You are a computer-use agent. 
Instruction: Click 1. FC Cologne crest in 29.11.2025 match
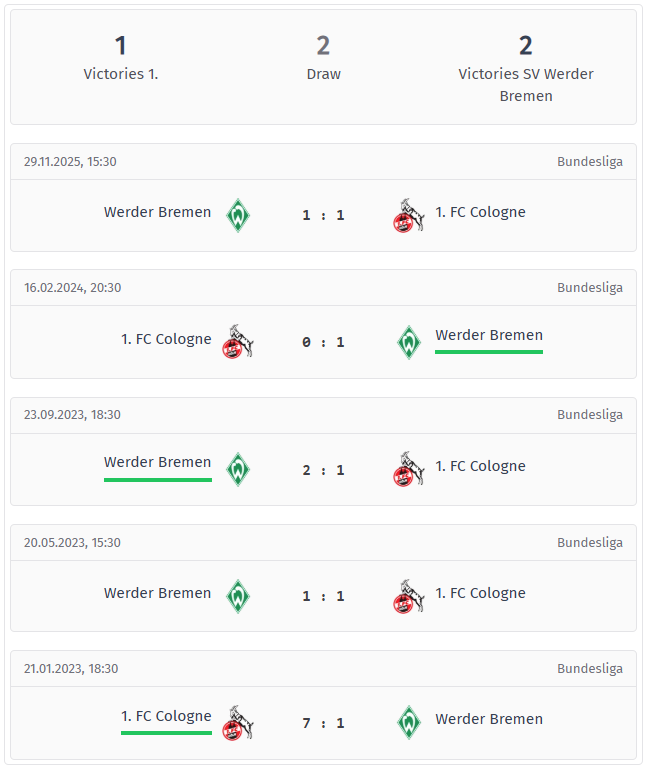tap(408, 215)
